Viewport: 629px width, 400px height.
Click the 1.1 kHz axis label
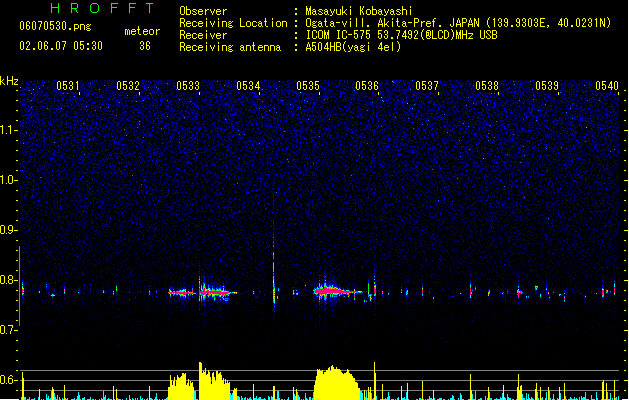(x=8, y=130)
